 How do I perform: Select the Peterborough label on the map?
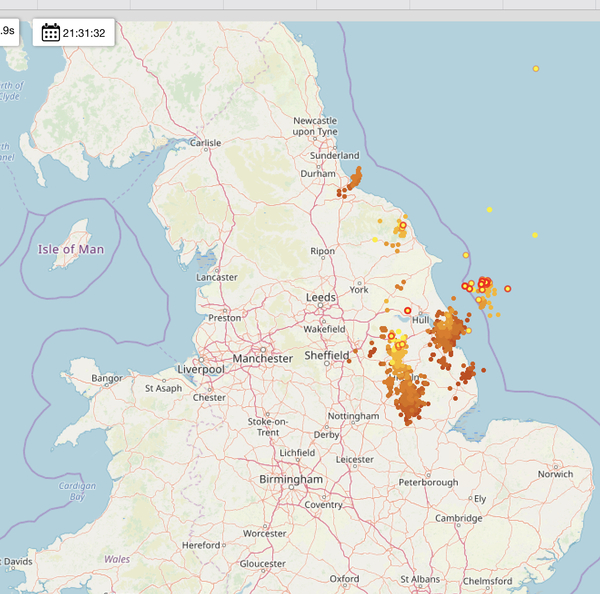tap(427, 482)
